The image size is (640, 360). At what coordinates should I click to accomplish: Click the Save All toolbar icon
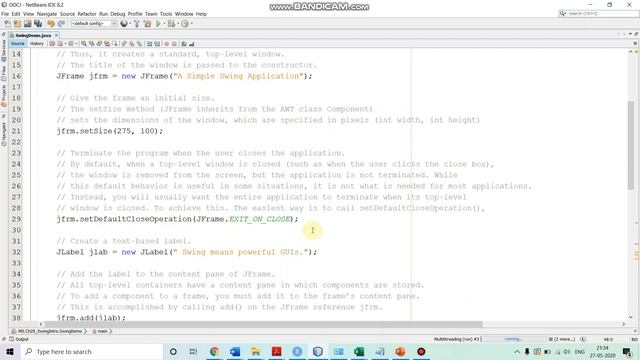pyautogui.click(x=38, y=24)
